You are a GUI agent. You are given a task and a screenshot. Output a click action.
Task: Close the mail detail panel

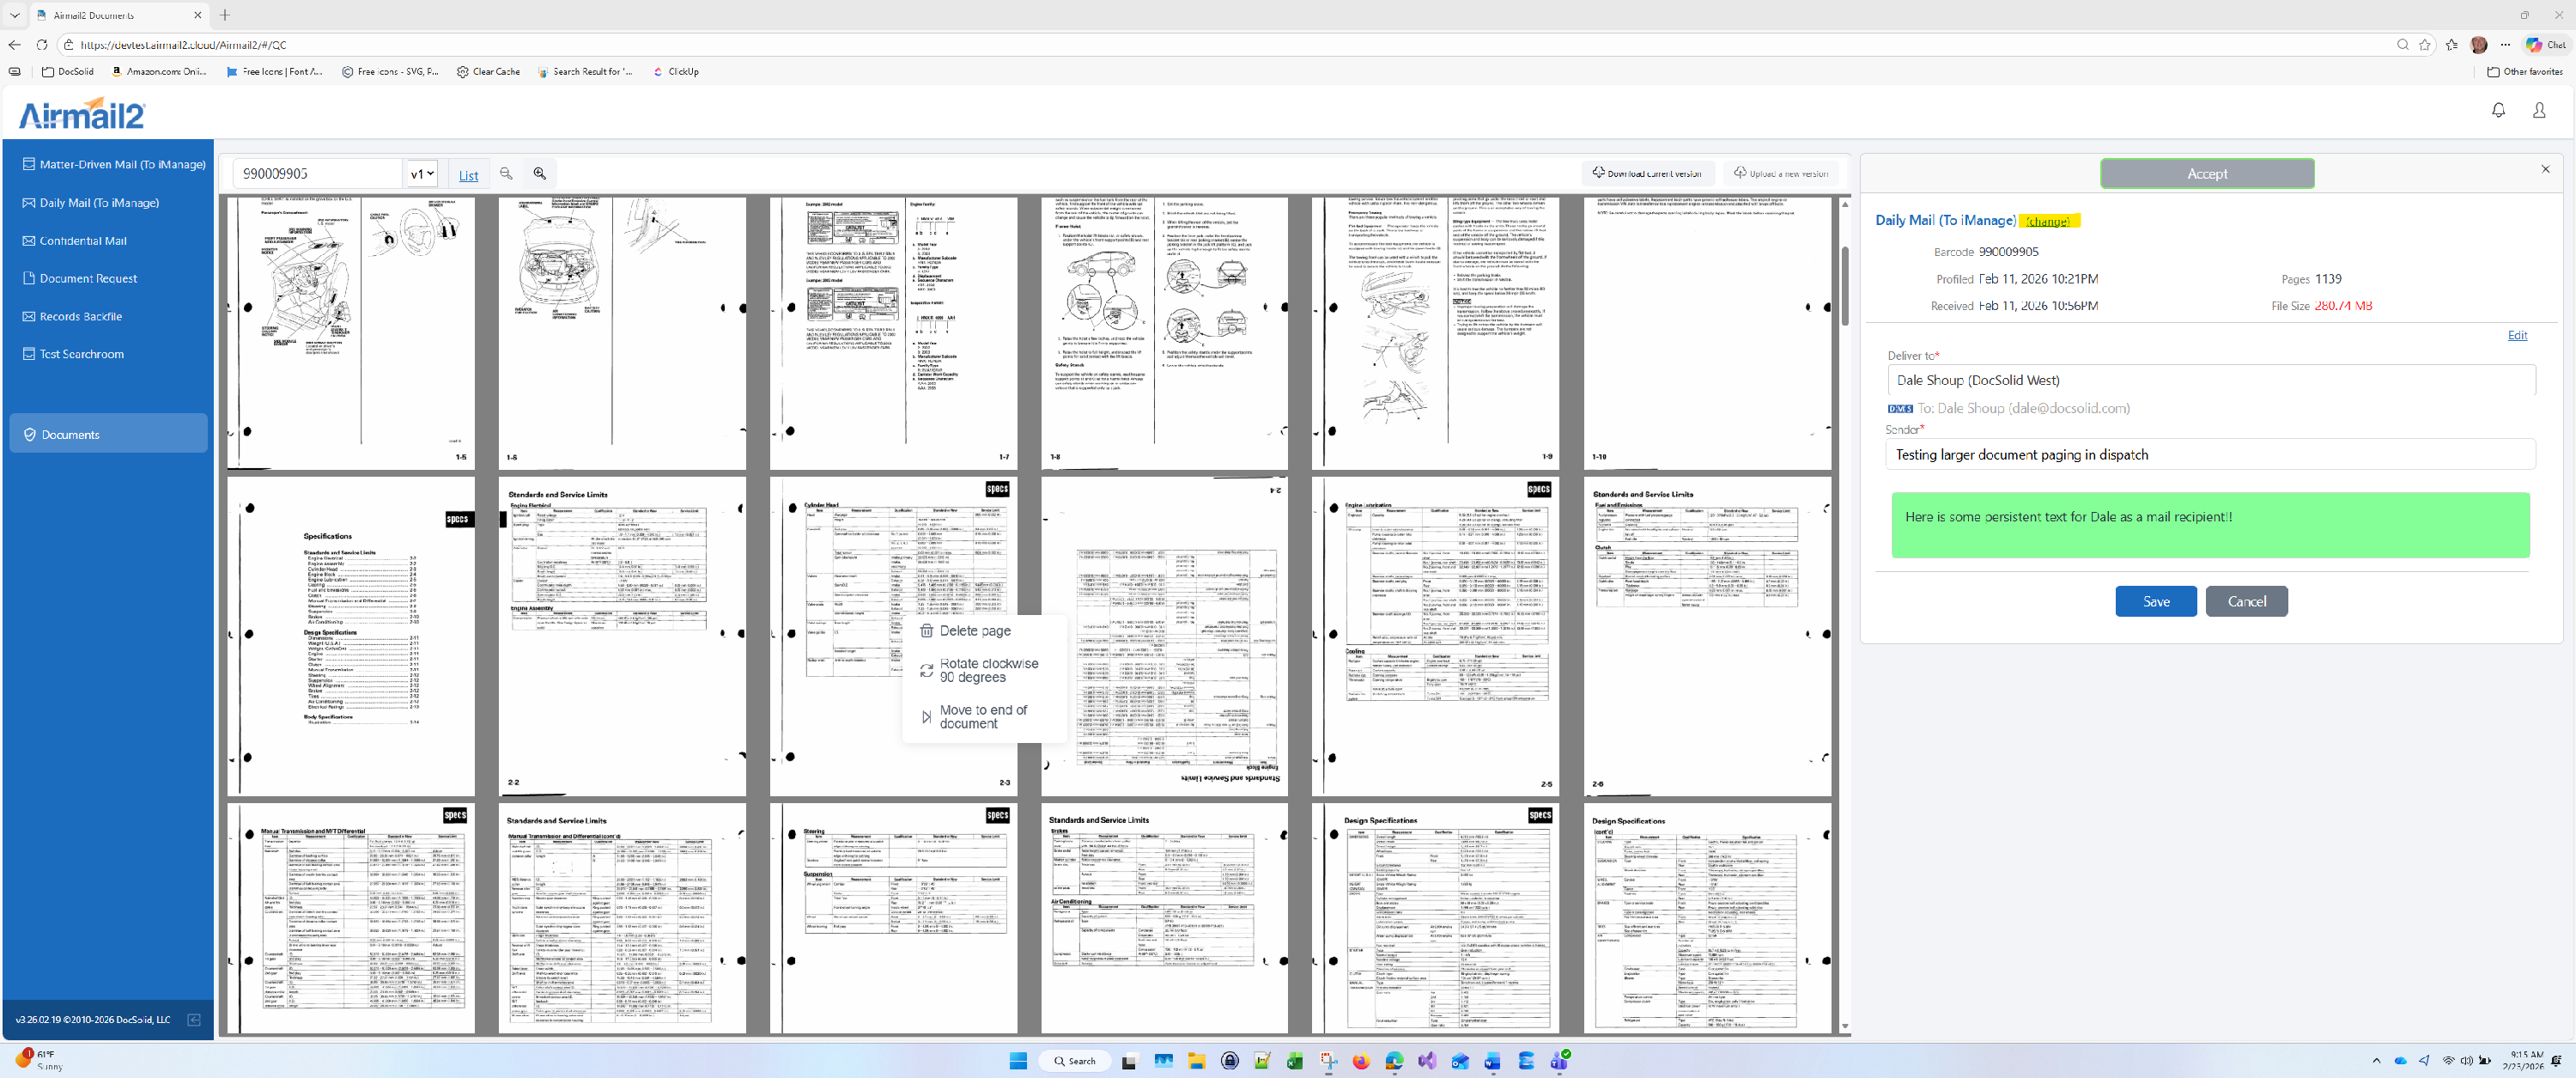pyautogui.click(x=2545, y=170)
